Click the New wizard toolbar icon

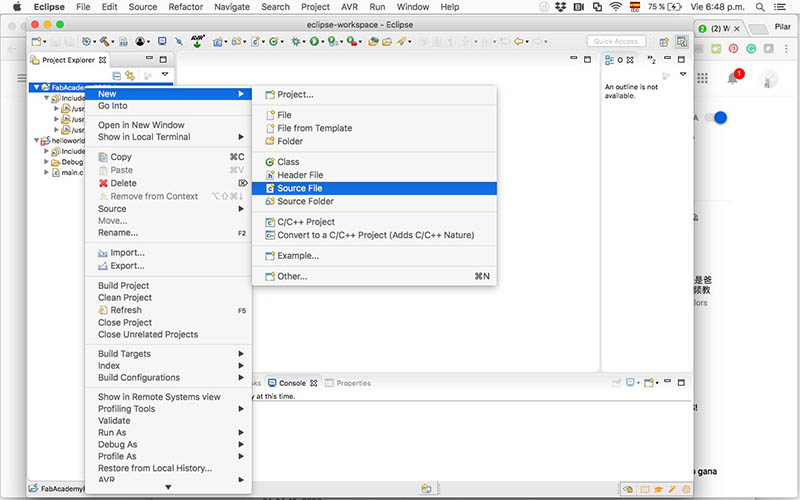pos(36,41)
